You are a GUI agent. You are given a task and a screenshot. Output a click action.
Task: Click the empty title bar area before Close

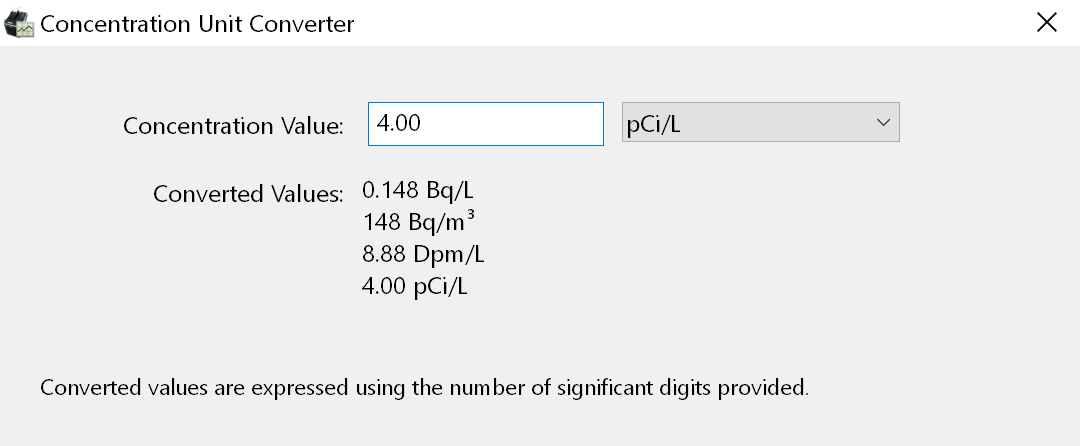tap(700, 23)
